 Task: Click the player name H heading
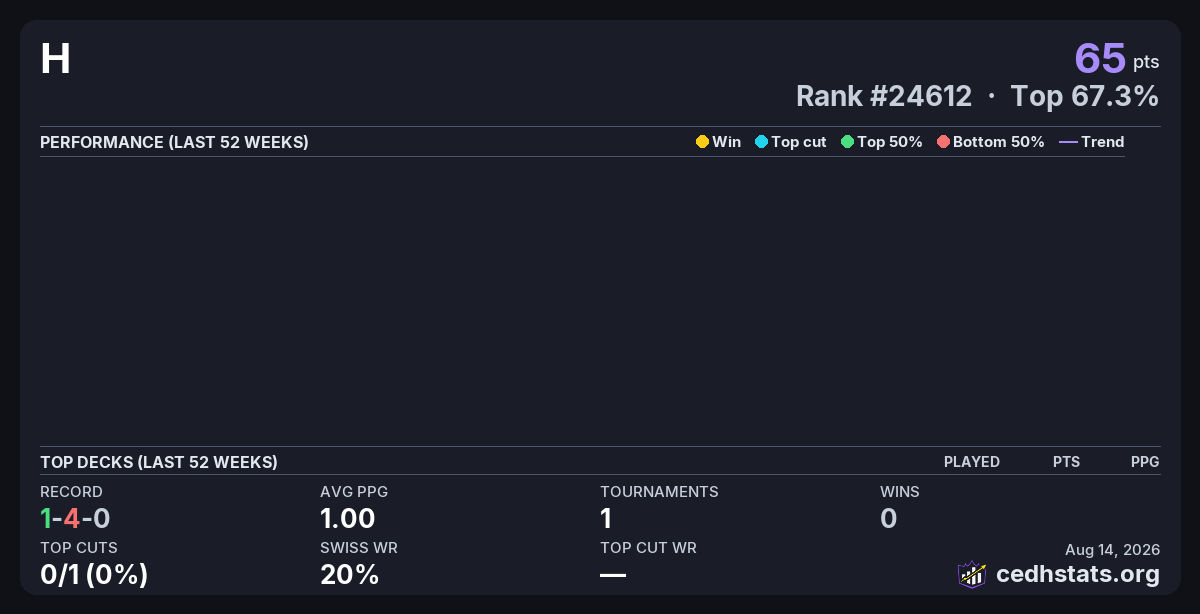point(55,60)
